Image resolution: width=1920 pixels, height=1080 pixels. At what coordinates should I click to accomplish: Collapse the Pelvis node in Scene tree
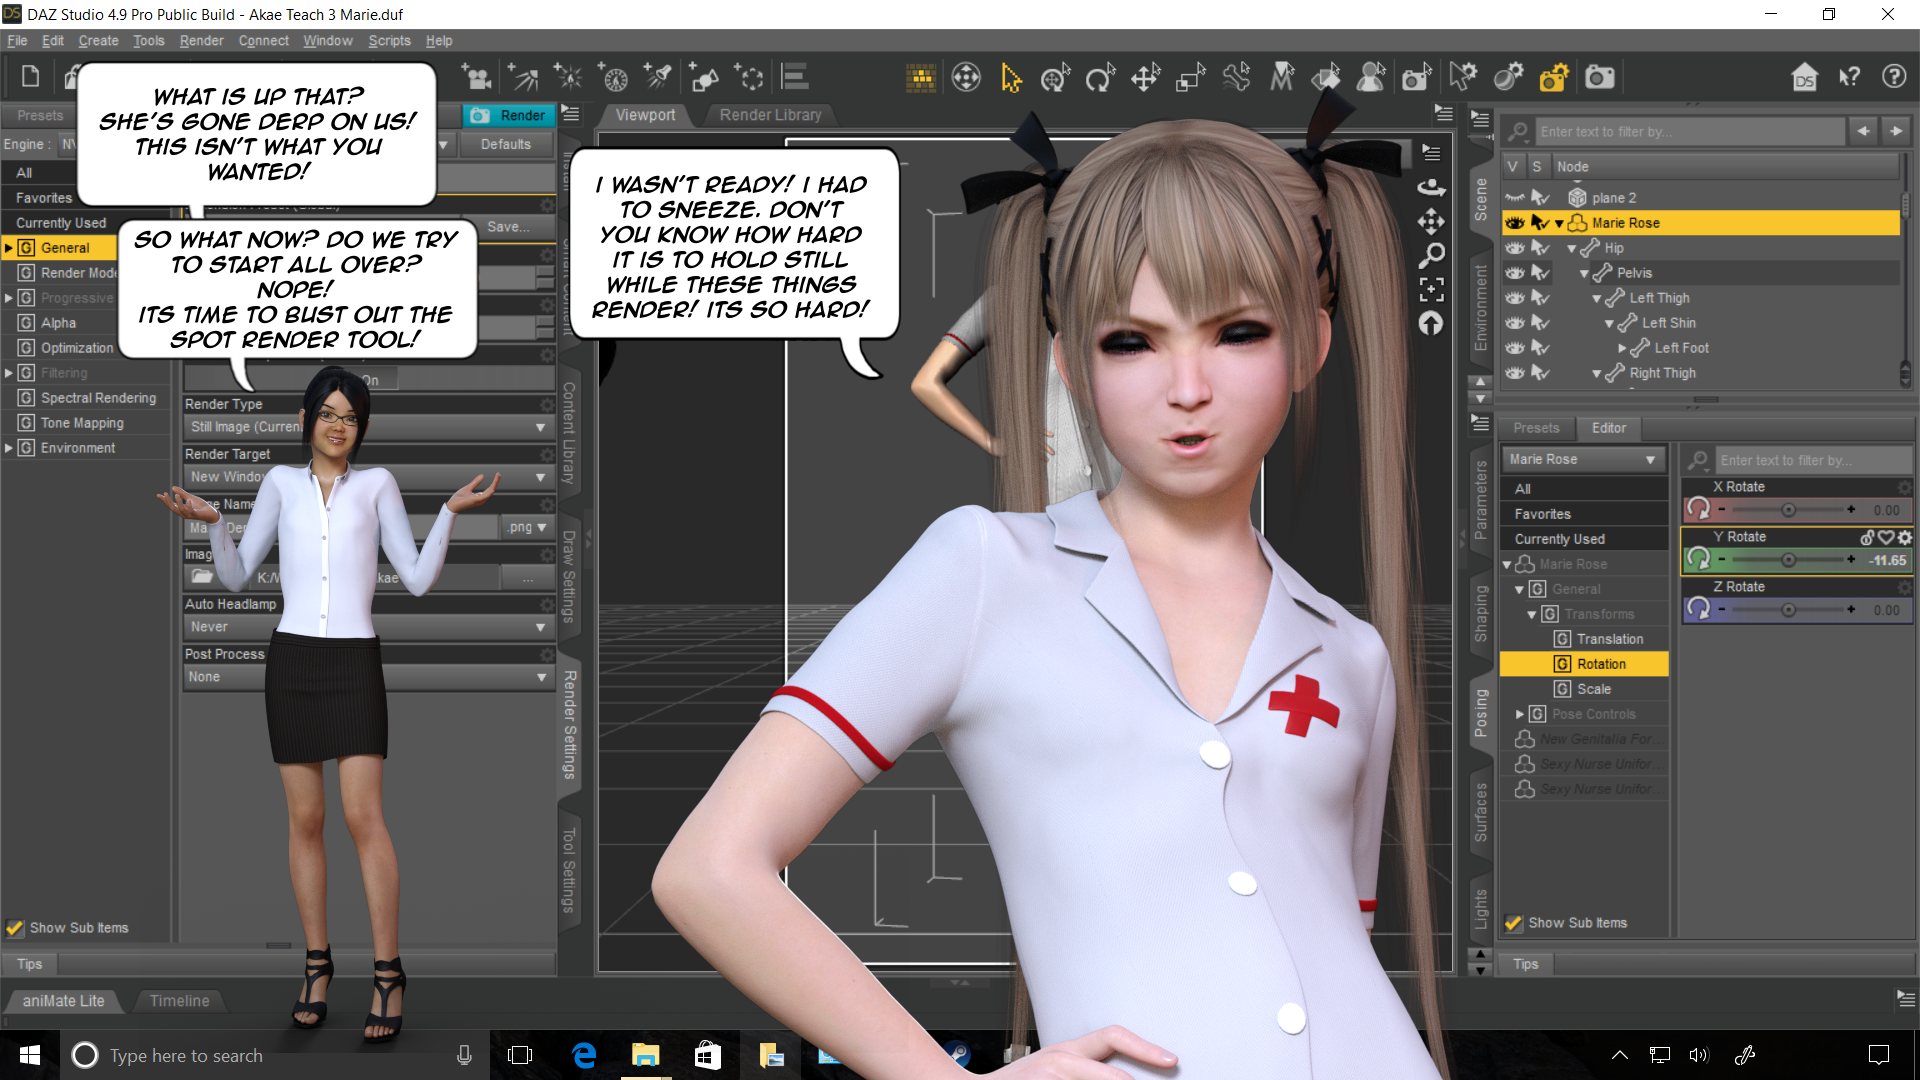(x=1584, y=273)
